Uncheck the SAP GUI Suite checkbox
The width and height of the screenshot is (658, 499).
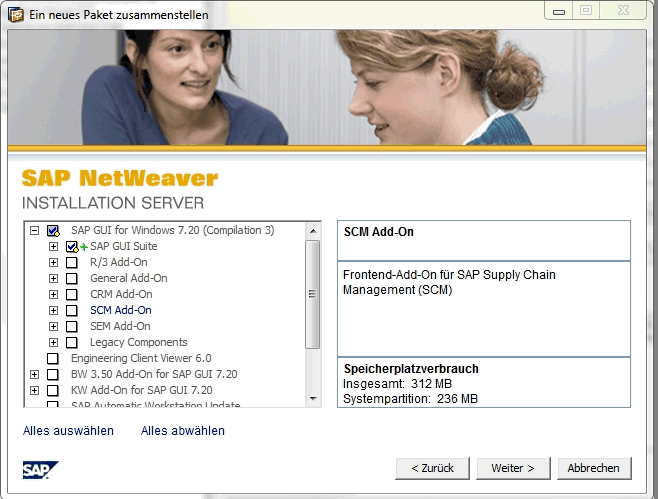tap(72, 247)
